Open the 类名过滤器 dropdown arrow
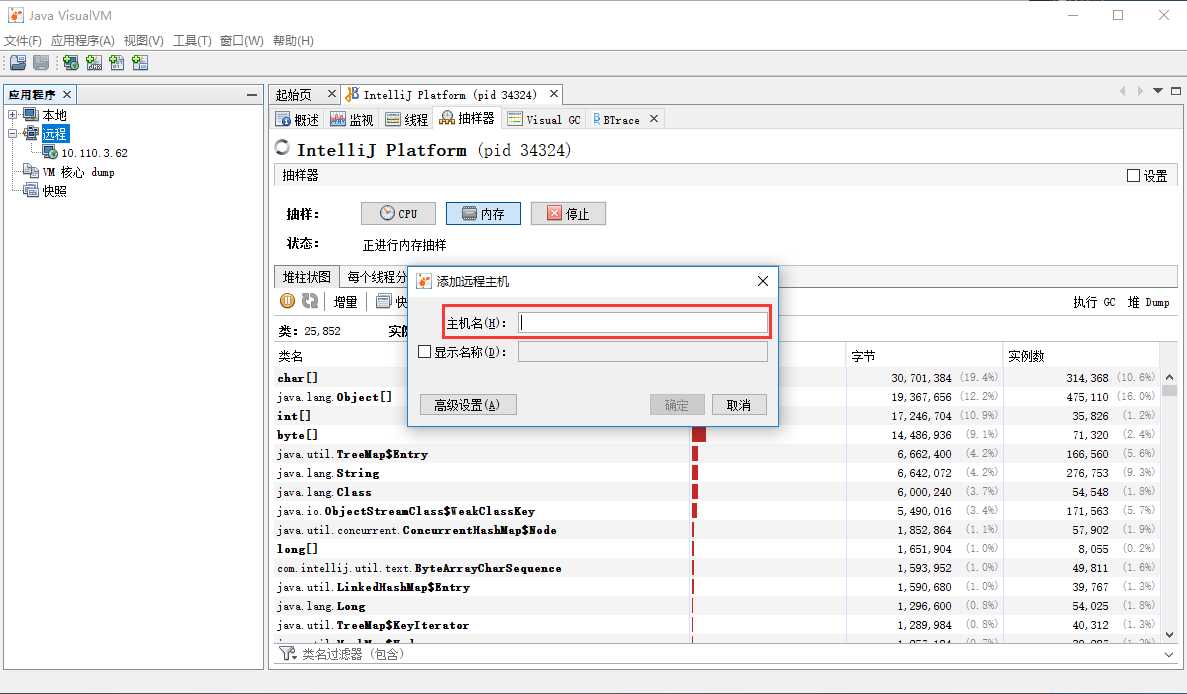Screen dimensions: 1187x694 (x=1170, y=654)
